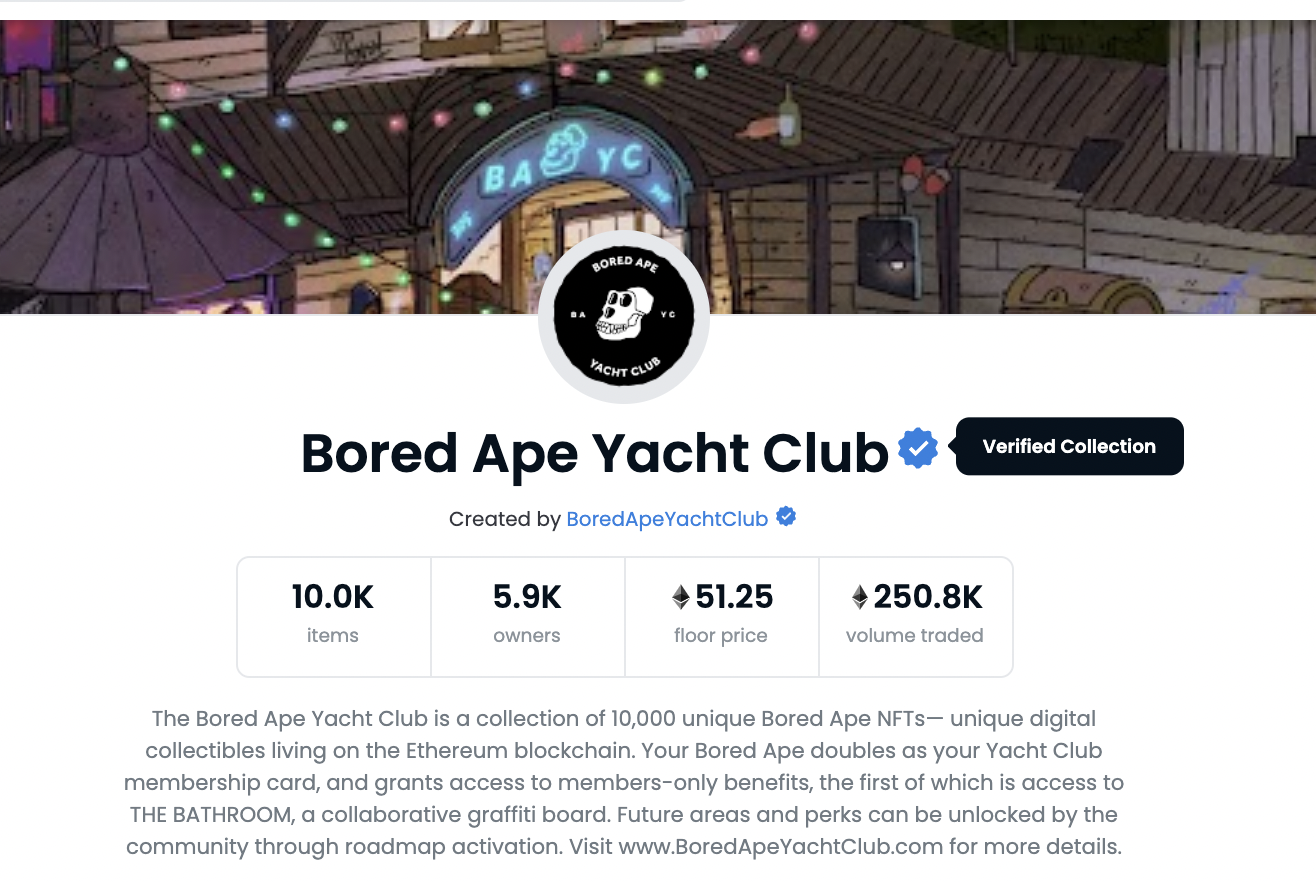Select the 10.0K items stat box
1316x882 pixels.
(333, 616)
